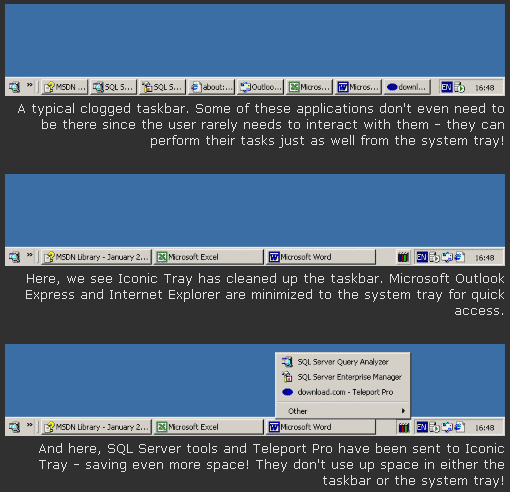Click the Iconic Tray books icon in bottom taskbar
This screenshot has width=510, height=492.
coord(404,427)
